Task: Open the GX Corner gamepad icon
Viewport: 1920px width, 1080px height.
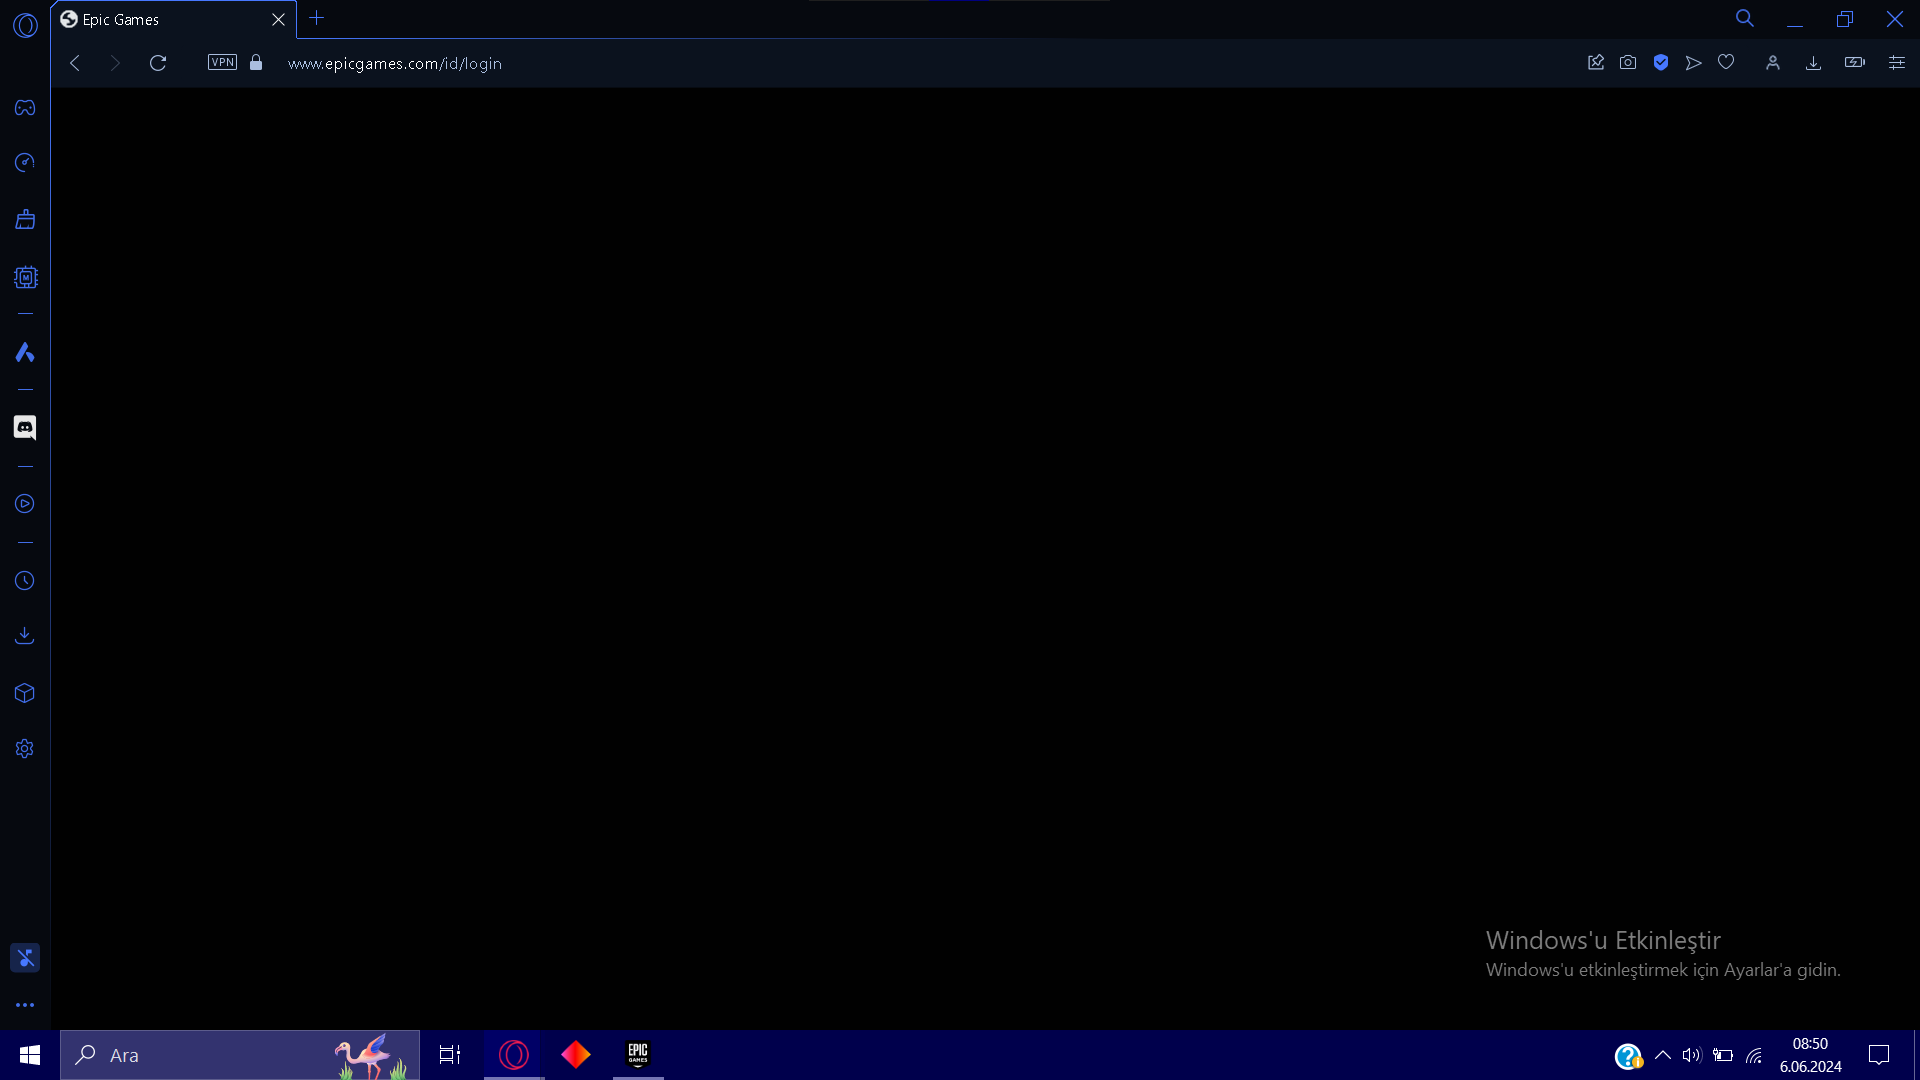Action: click(x=25, y=108)
